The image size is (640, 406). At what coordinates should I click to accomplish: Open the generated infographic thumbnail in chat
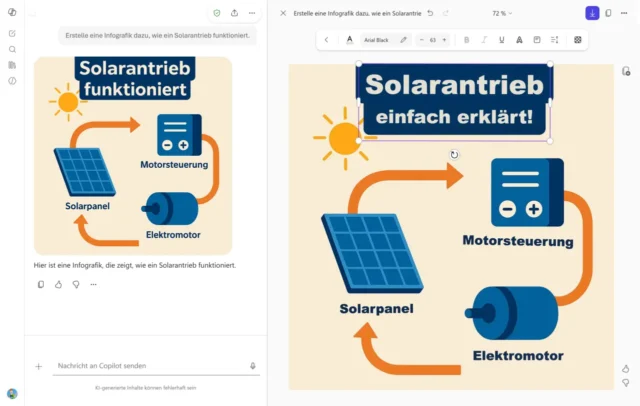coord(133,155)
